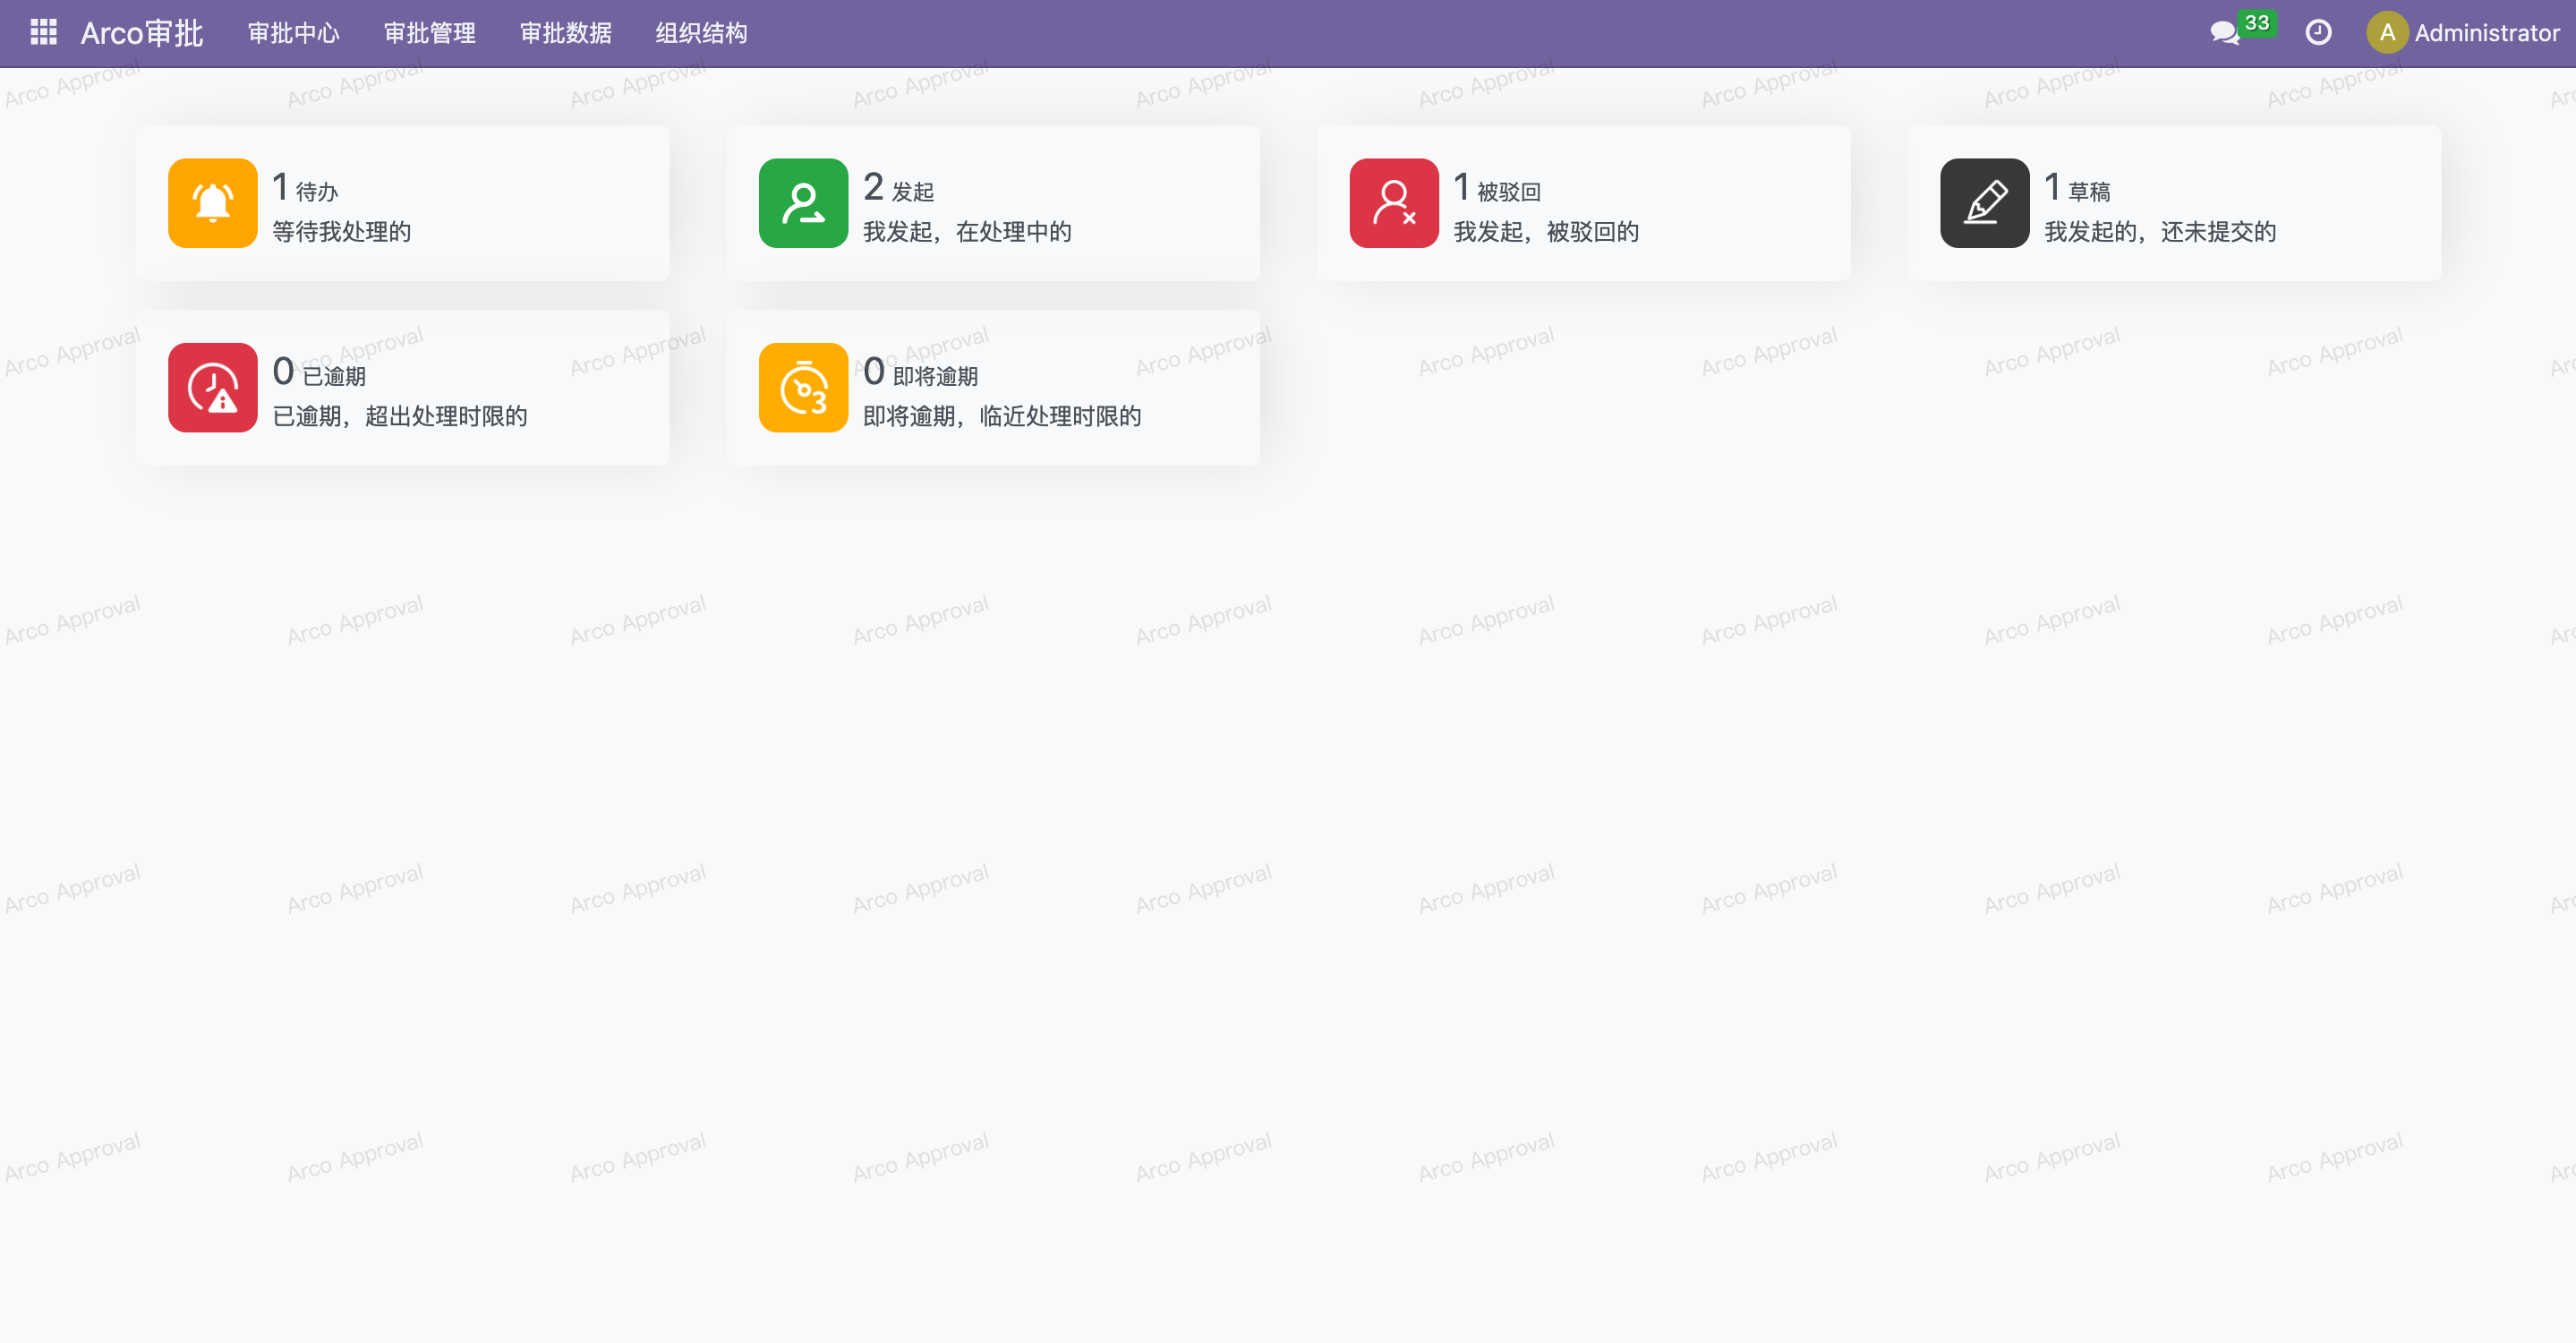
Task: Open the 审批数据 menu item
Action: click(565, 33)
